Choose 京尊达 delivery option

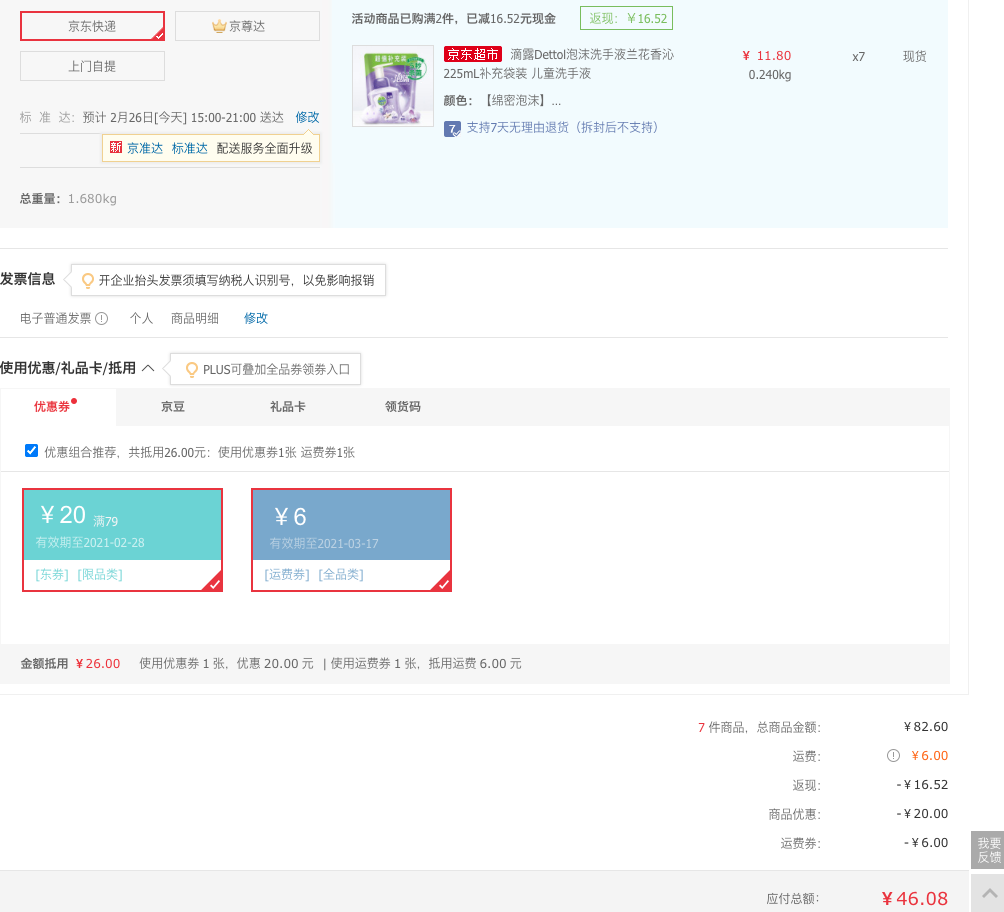point(247,26)
